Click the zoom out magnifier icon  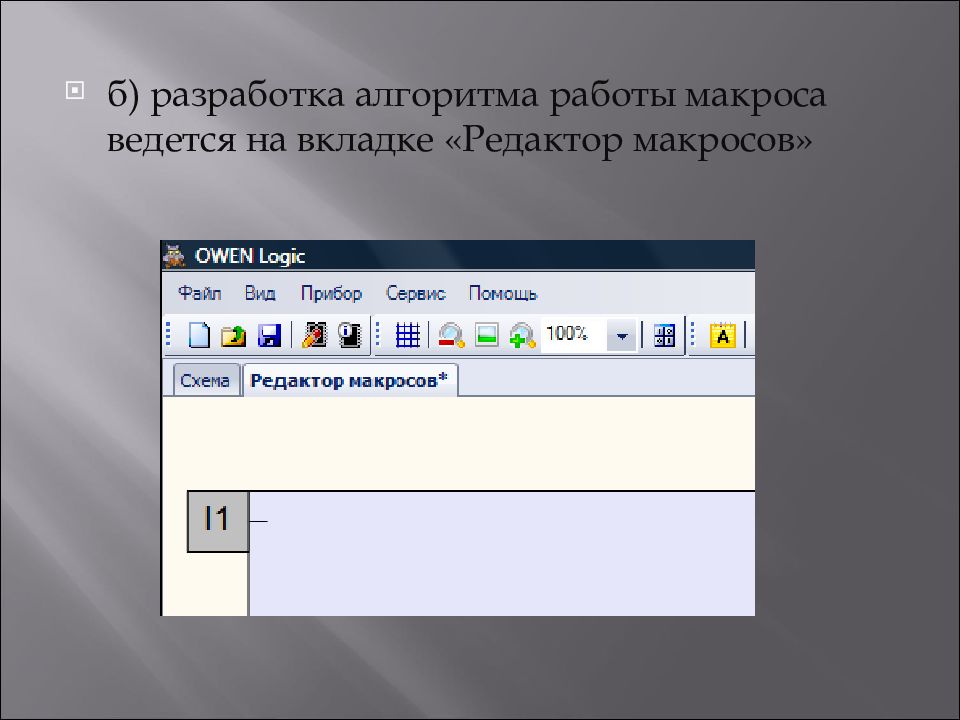[x=451, y=336]
